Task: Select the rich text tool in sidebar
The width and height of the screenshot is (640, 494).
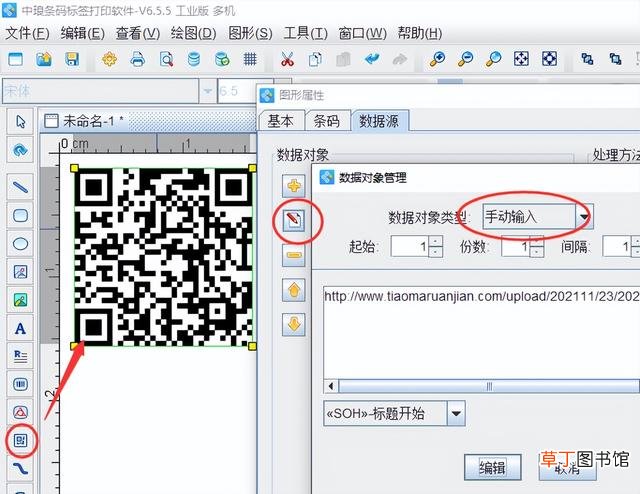Action: (20, 356)
